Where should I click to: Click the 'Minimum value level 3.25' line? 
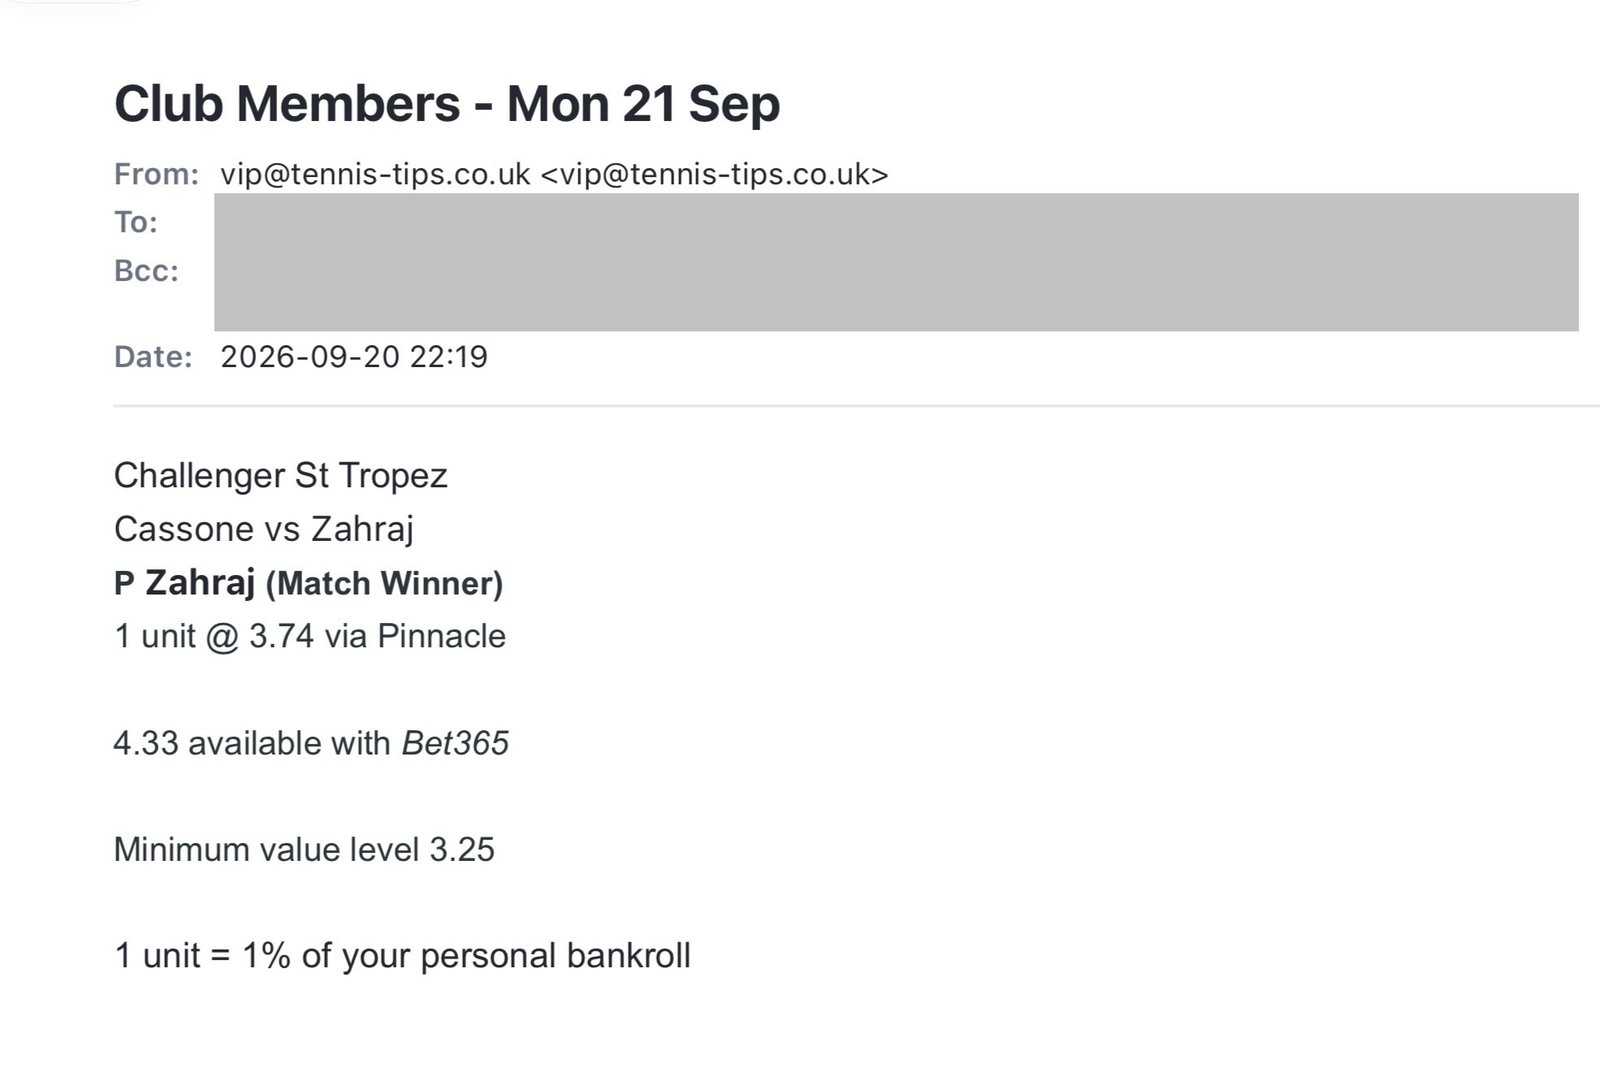coord(304,849)
